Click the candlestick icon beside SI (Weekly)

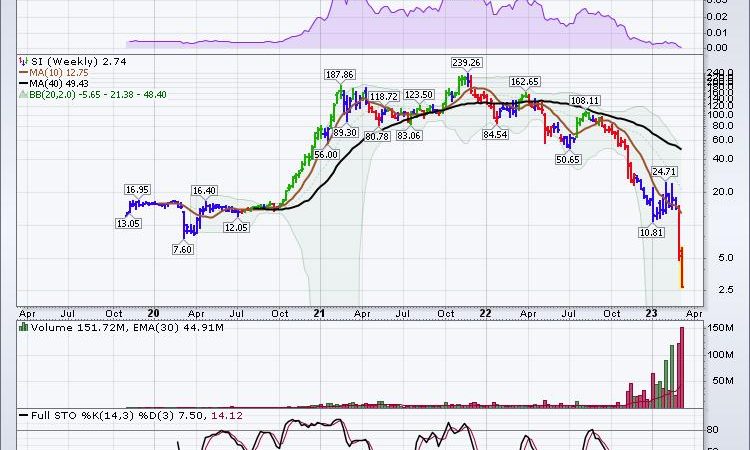(x=23, y=62)
